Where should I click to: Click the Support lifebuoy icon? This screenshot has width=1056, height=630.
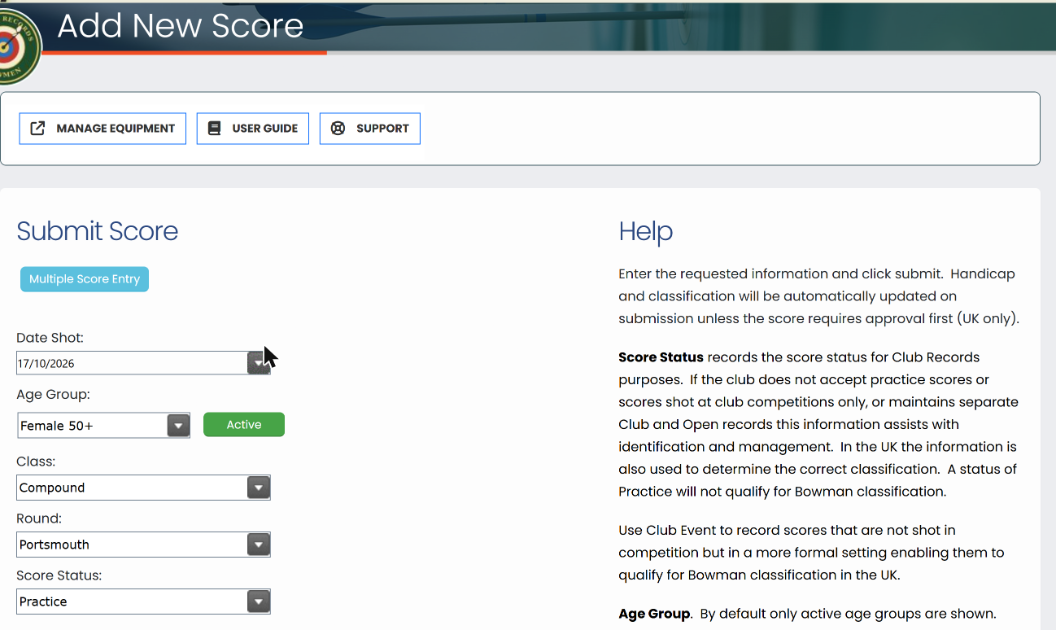338,128
